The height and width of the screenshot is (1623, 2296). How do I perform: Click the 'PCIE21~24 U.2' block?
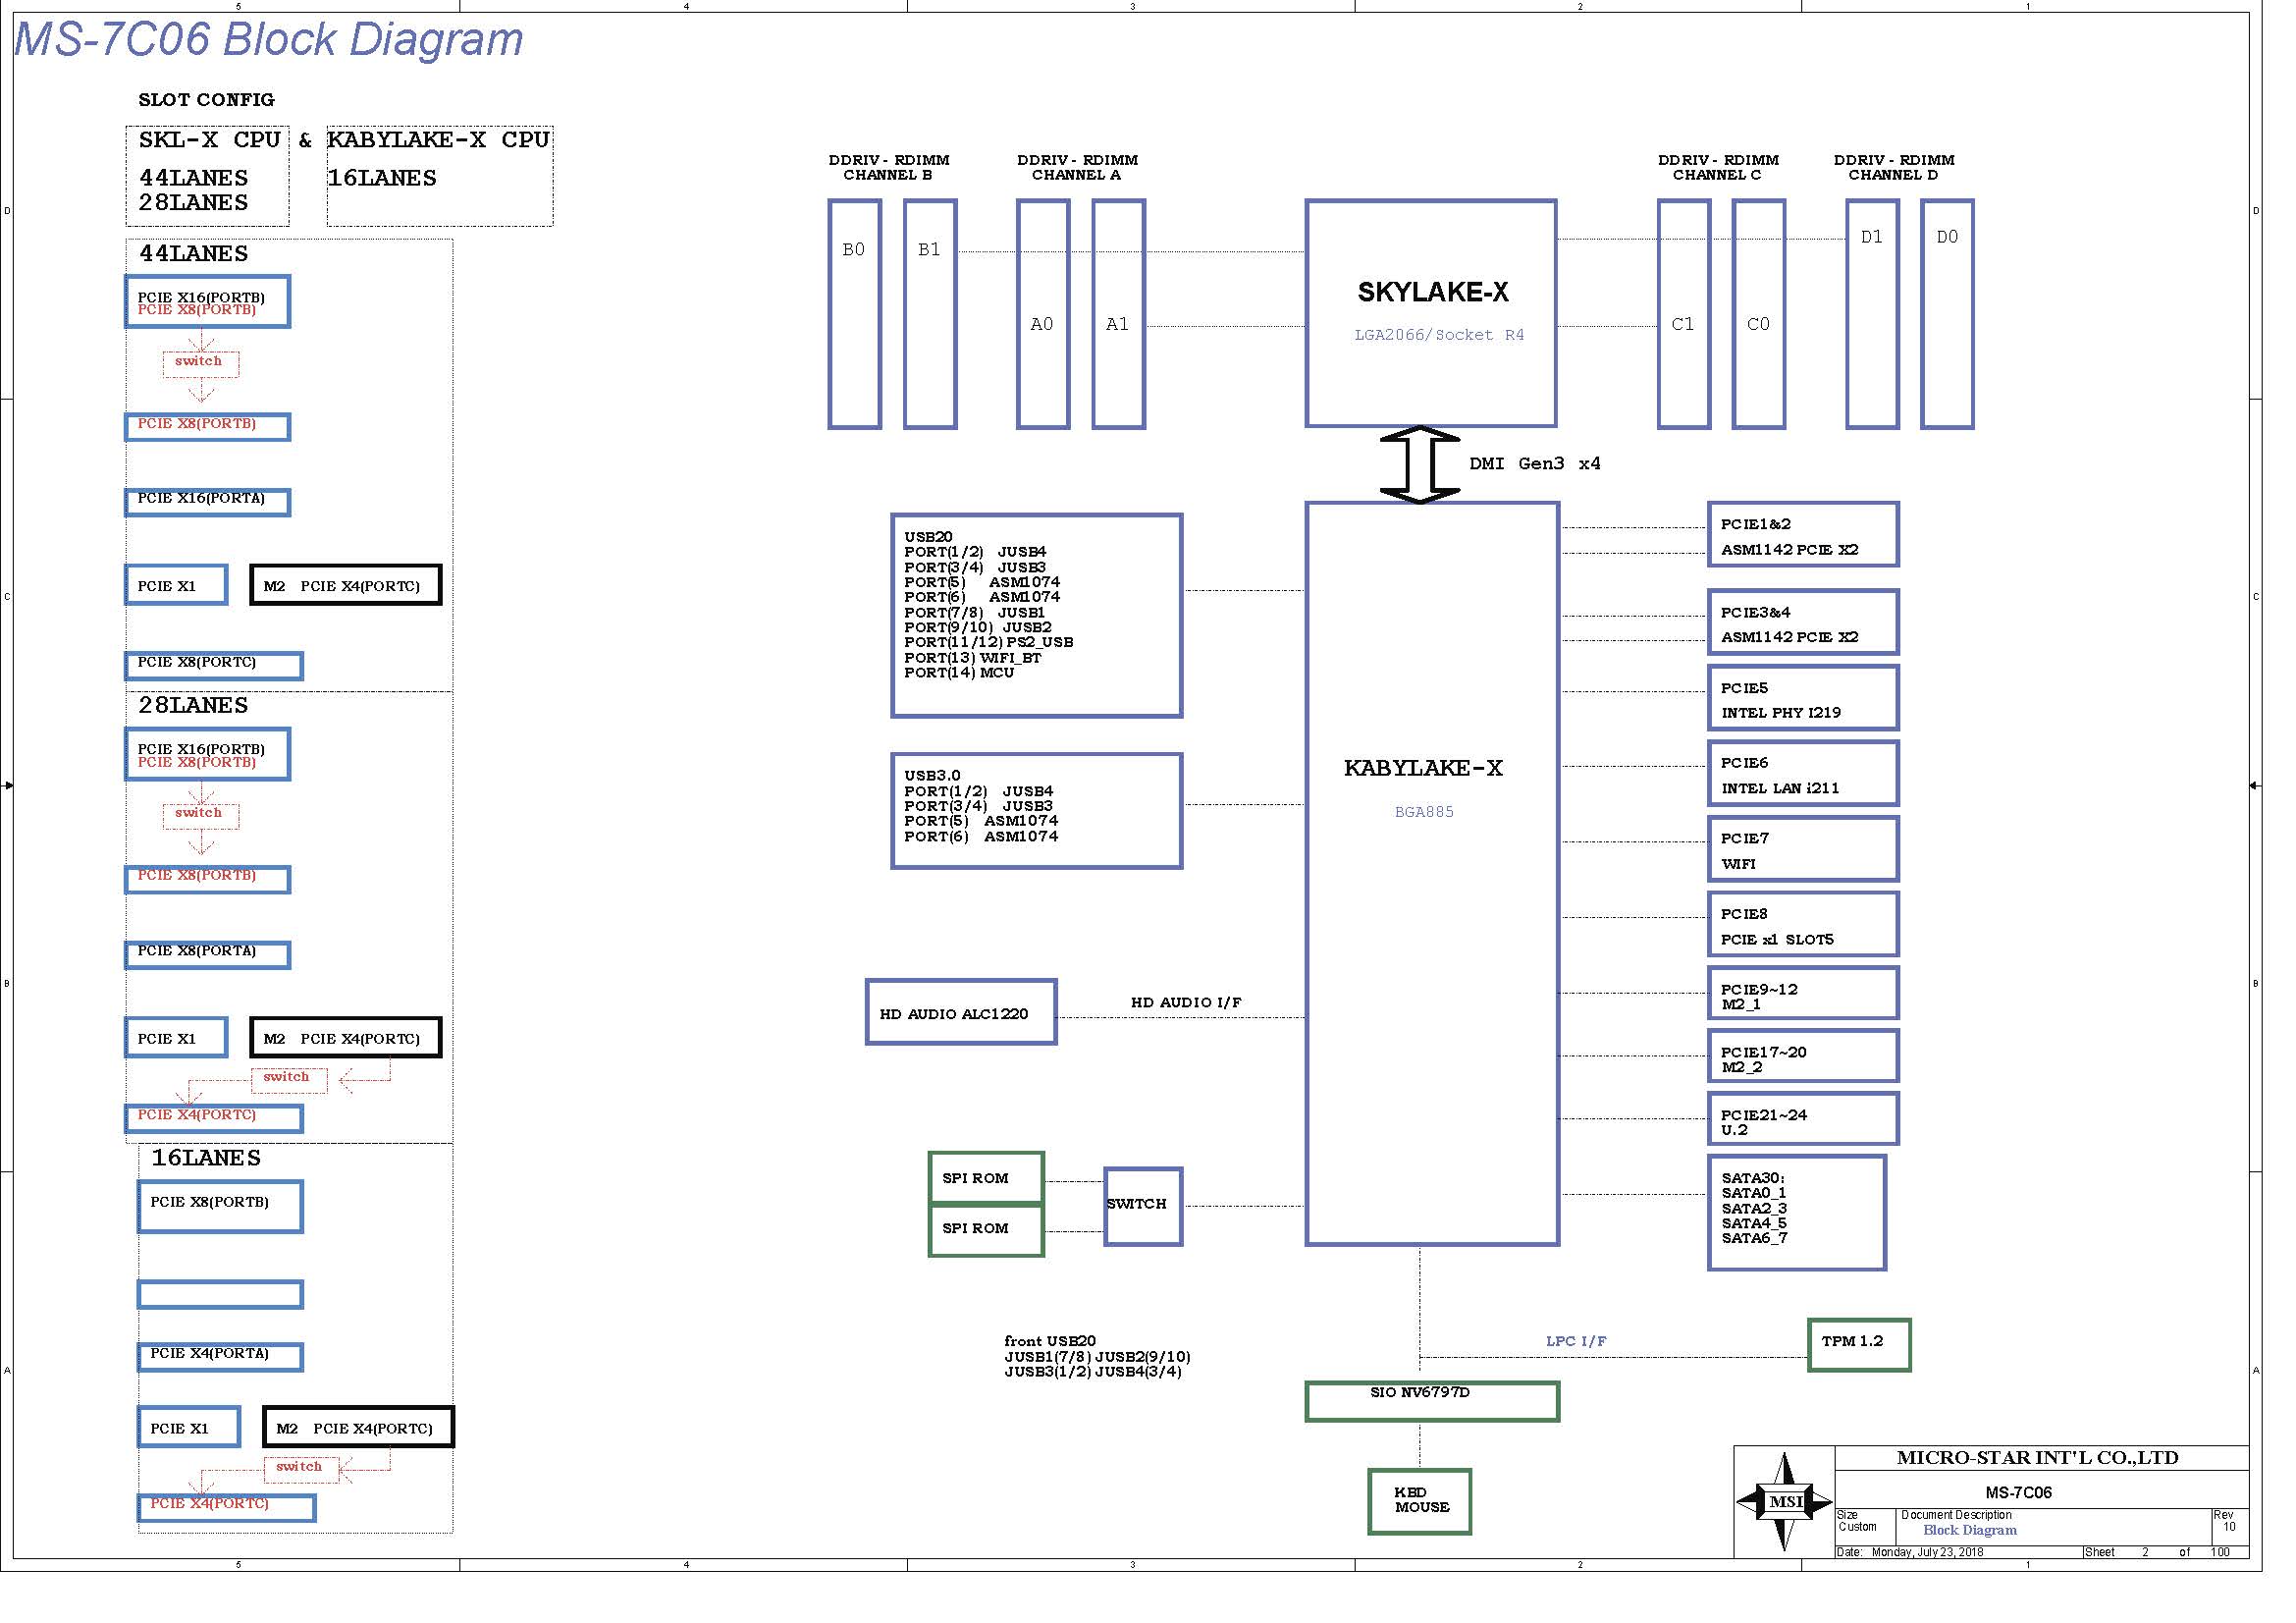point(1803,1119)
